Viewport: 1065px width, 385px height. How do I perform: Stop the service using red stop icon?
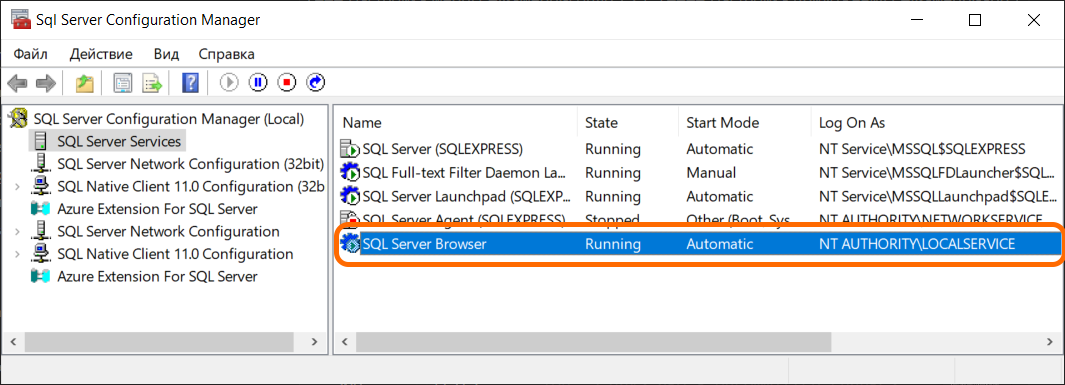[287, 83]
